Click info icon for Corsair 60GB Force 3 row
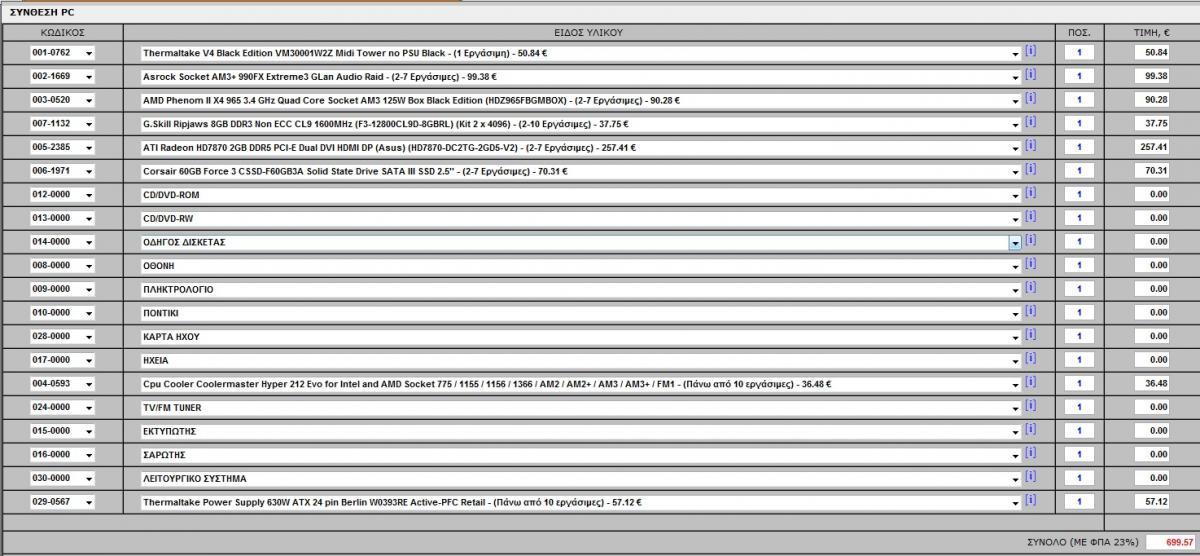 (1030, 169)
